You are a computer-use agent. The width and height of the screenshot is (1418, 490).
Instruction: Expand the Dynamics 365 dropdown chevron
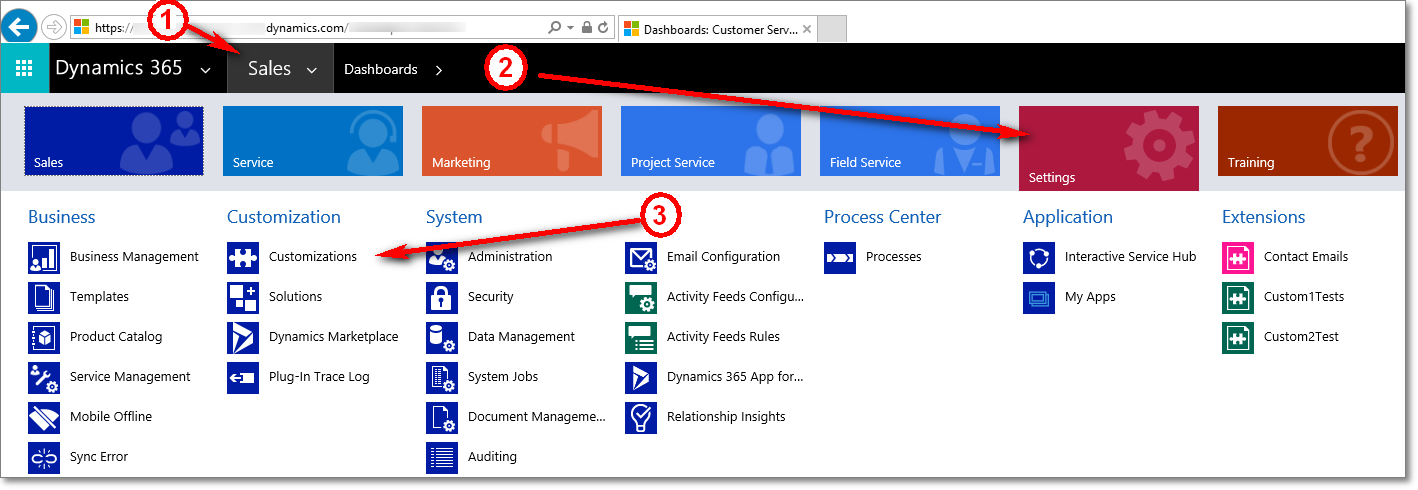(206, 70)
